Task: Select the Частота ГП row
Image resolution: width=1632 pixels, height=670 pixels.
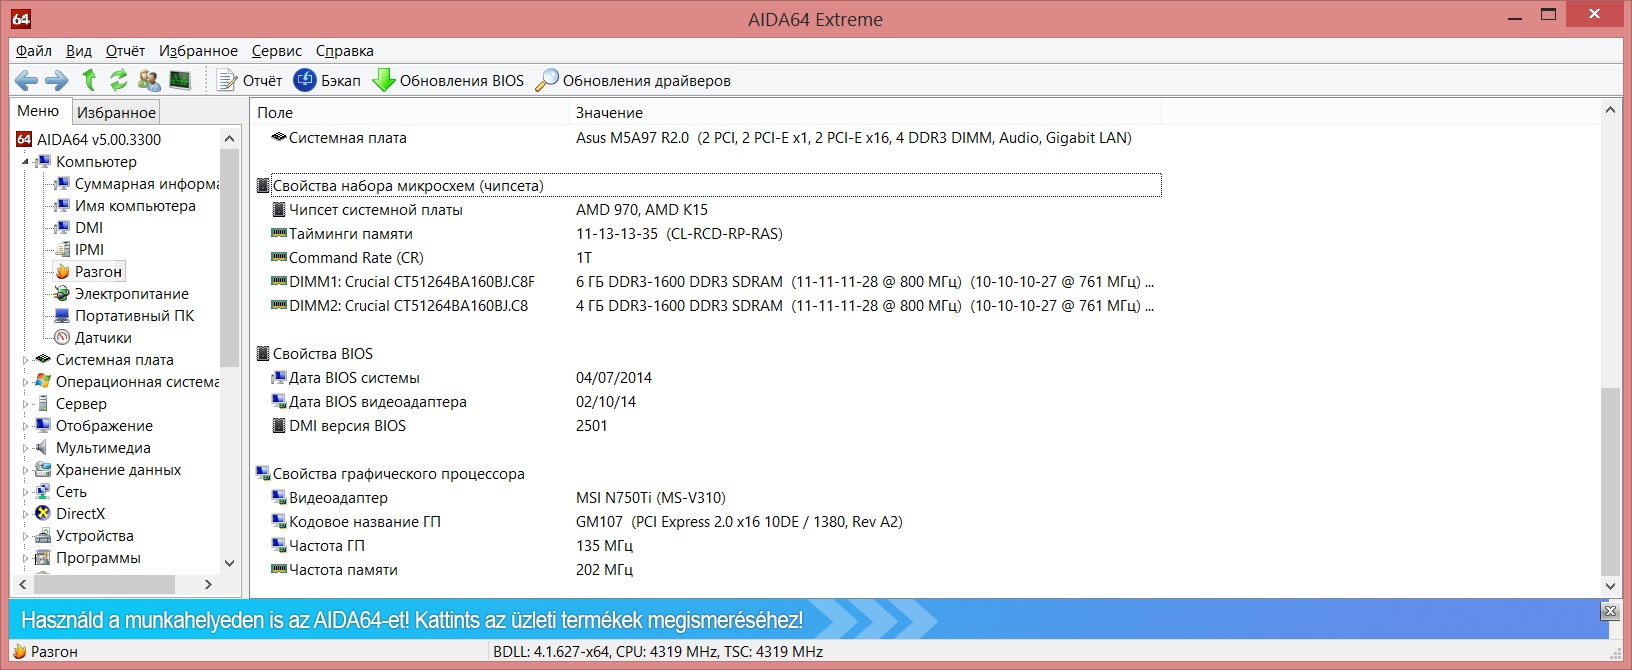Action: [708, 546]
